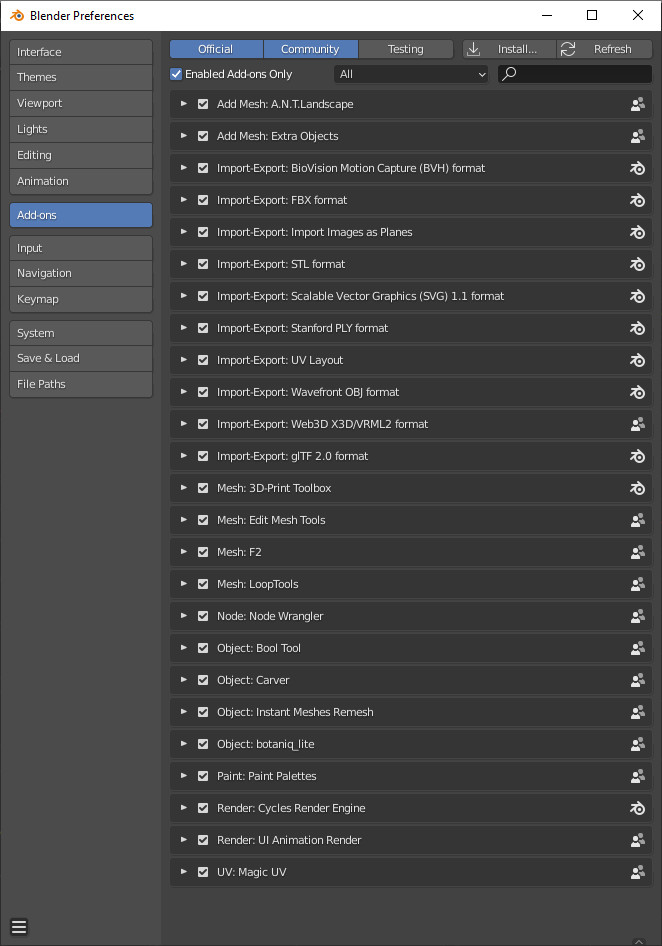Expand Stanford PLY format details
662x946 pixels.
click(x=184, y=328)
